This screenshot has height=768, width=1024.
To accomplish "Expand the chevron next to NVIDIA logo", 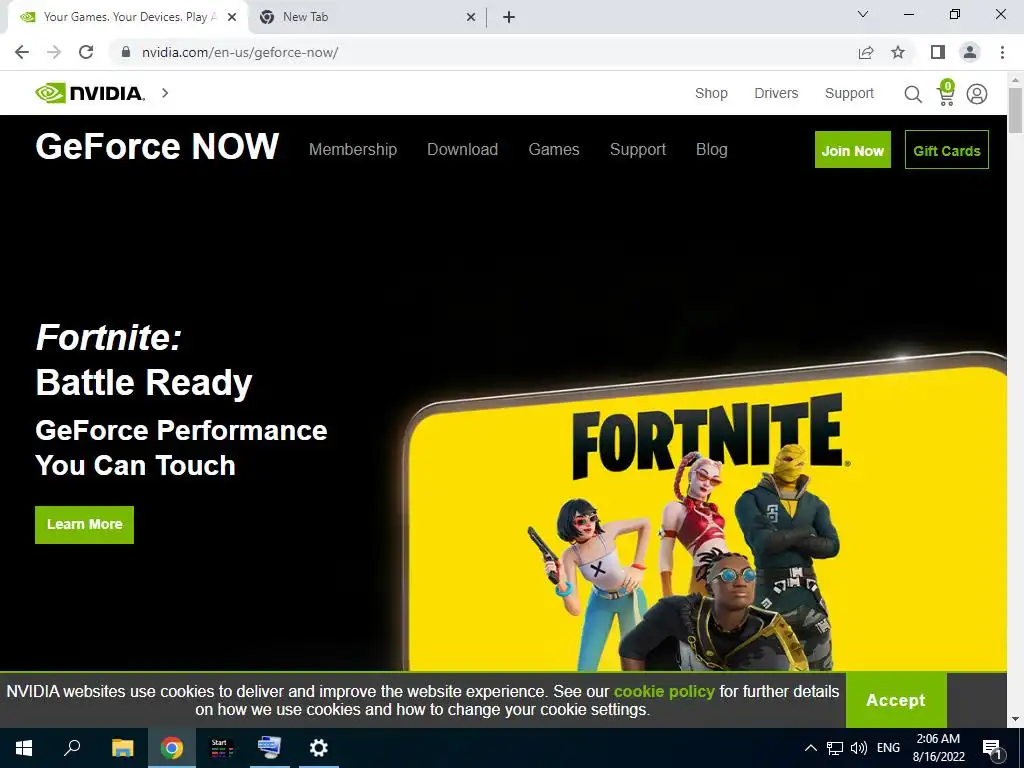I will [x=165, y=93].
